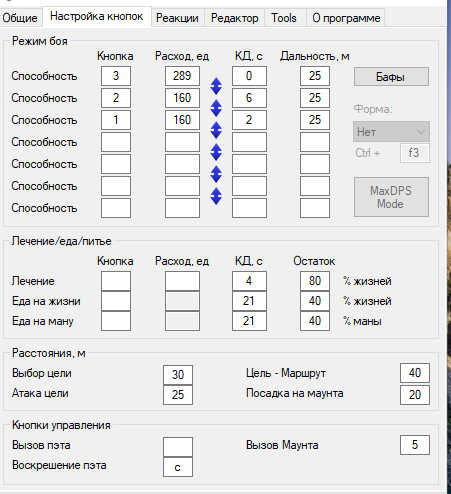451x494 pixels.
Task: Click swap arrows between ability rows 4 and 5
Action: click(x=216, y=152)
